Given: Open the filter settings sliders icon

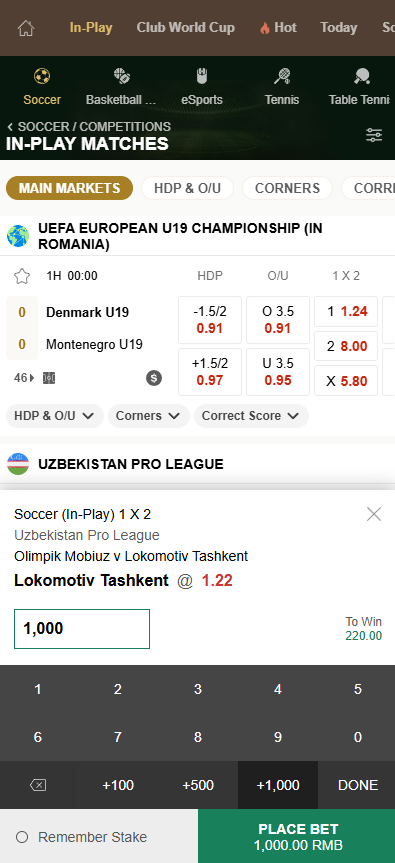Looking at the screenshot, I should (x=374, y=135).
